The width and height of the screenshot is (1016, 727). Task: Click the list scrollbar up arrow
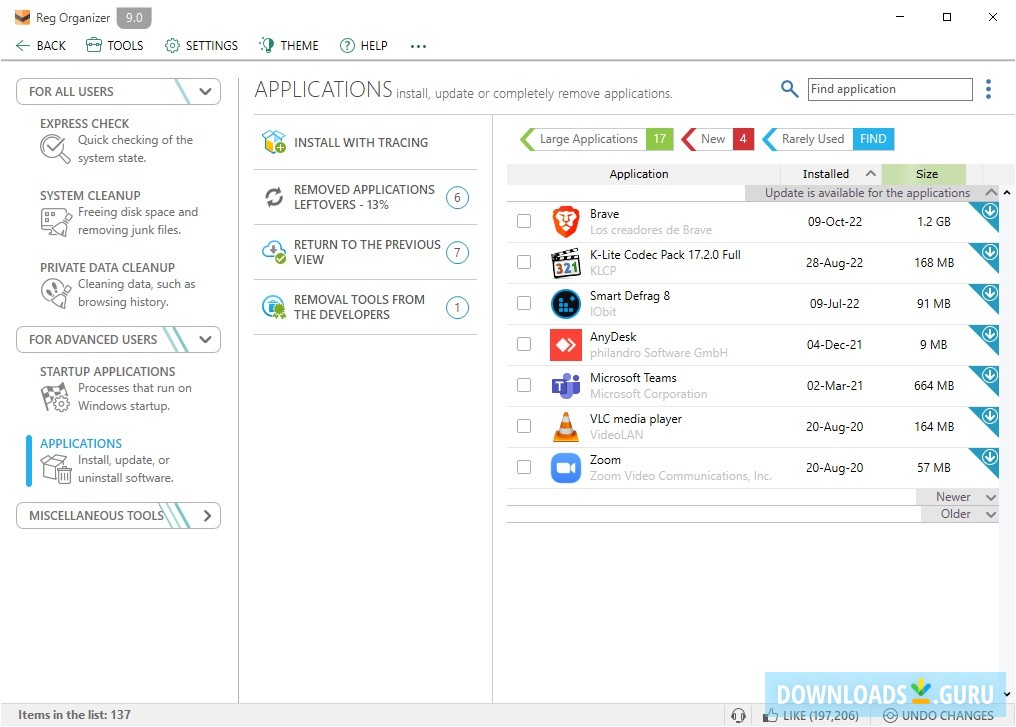[1007, 192]
